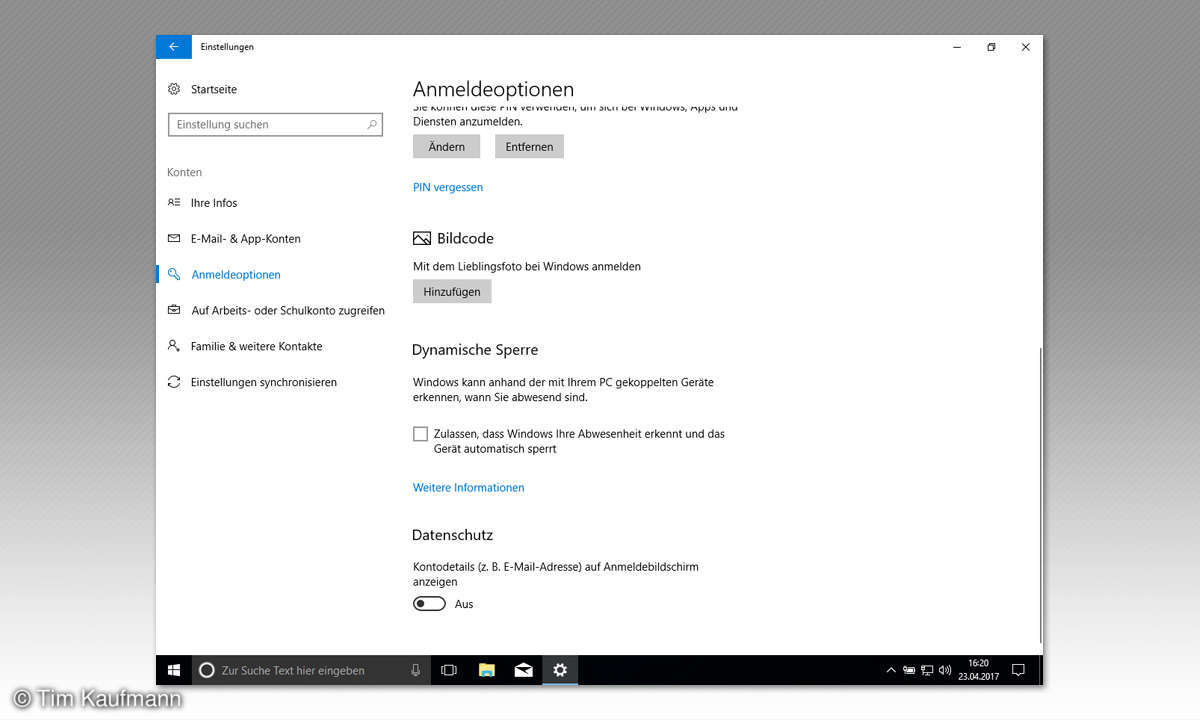Click 'Entfernen' to remove the PIN

tap(529, 147)
